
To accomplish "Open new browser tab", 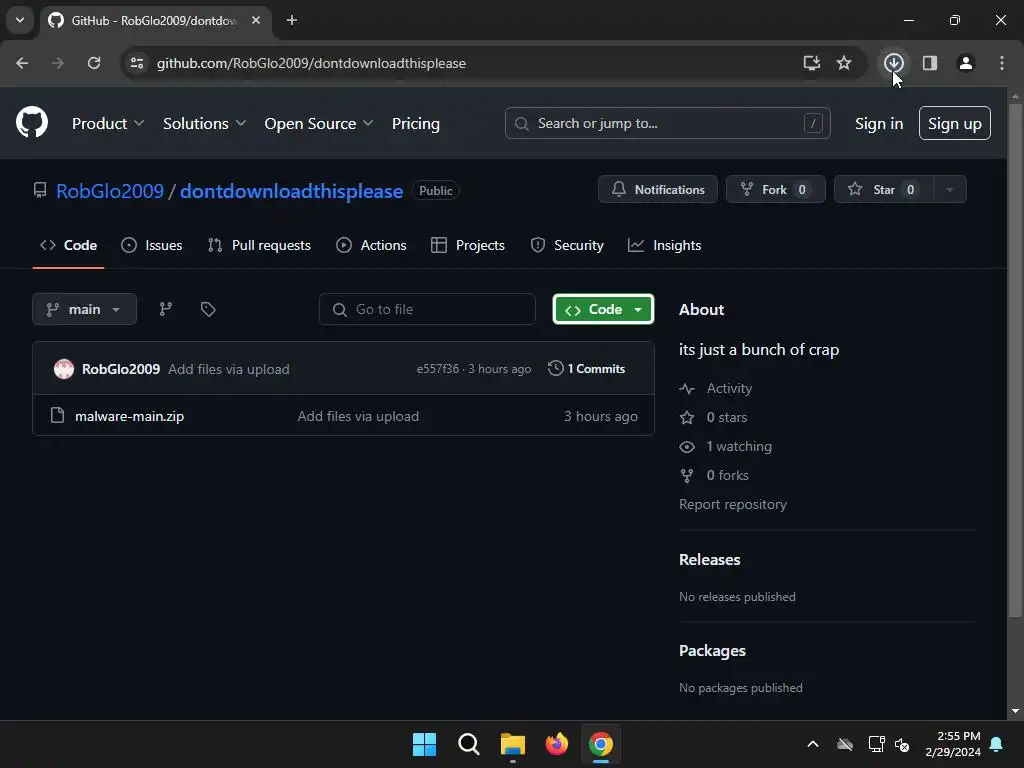I will point(292,20).
